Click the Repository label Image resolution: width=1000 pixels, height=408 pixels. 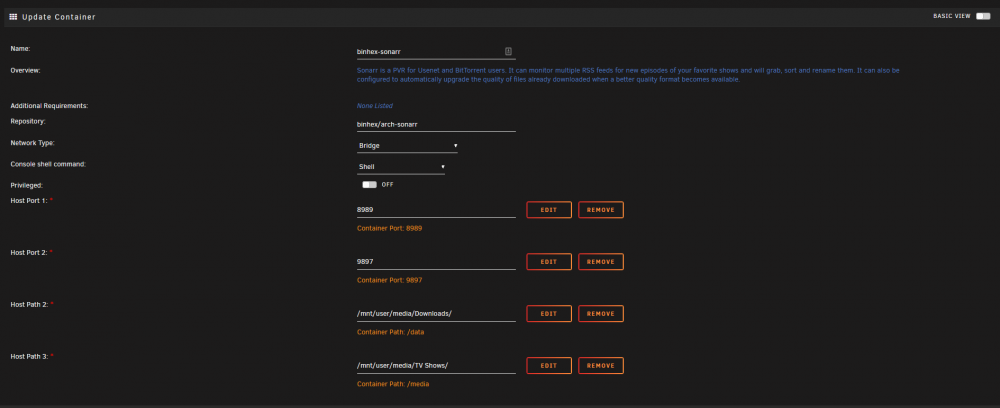point(28,121)
